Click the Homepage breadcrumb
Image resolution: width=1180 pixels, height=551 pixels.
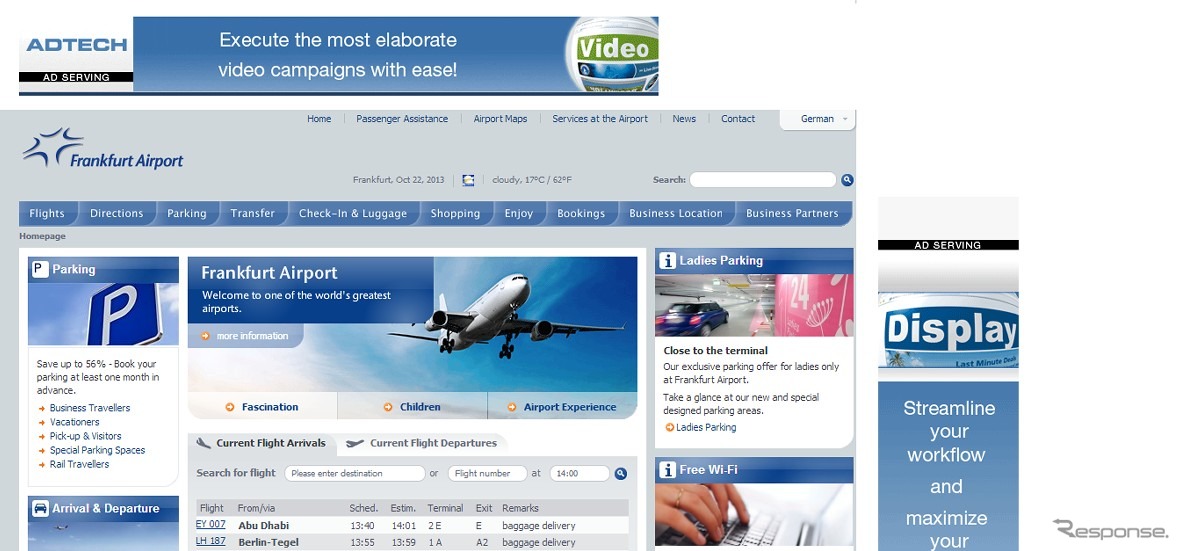(x=42, y=236)
